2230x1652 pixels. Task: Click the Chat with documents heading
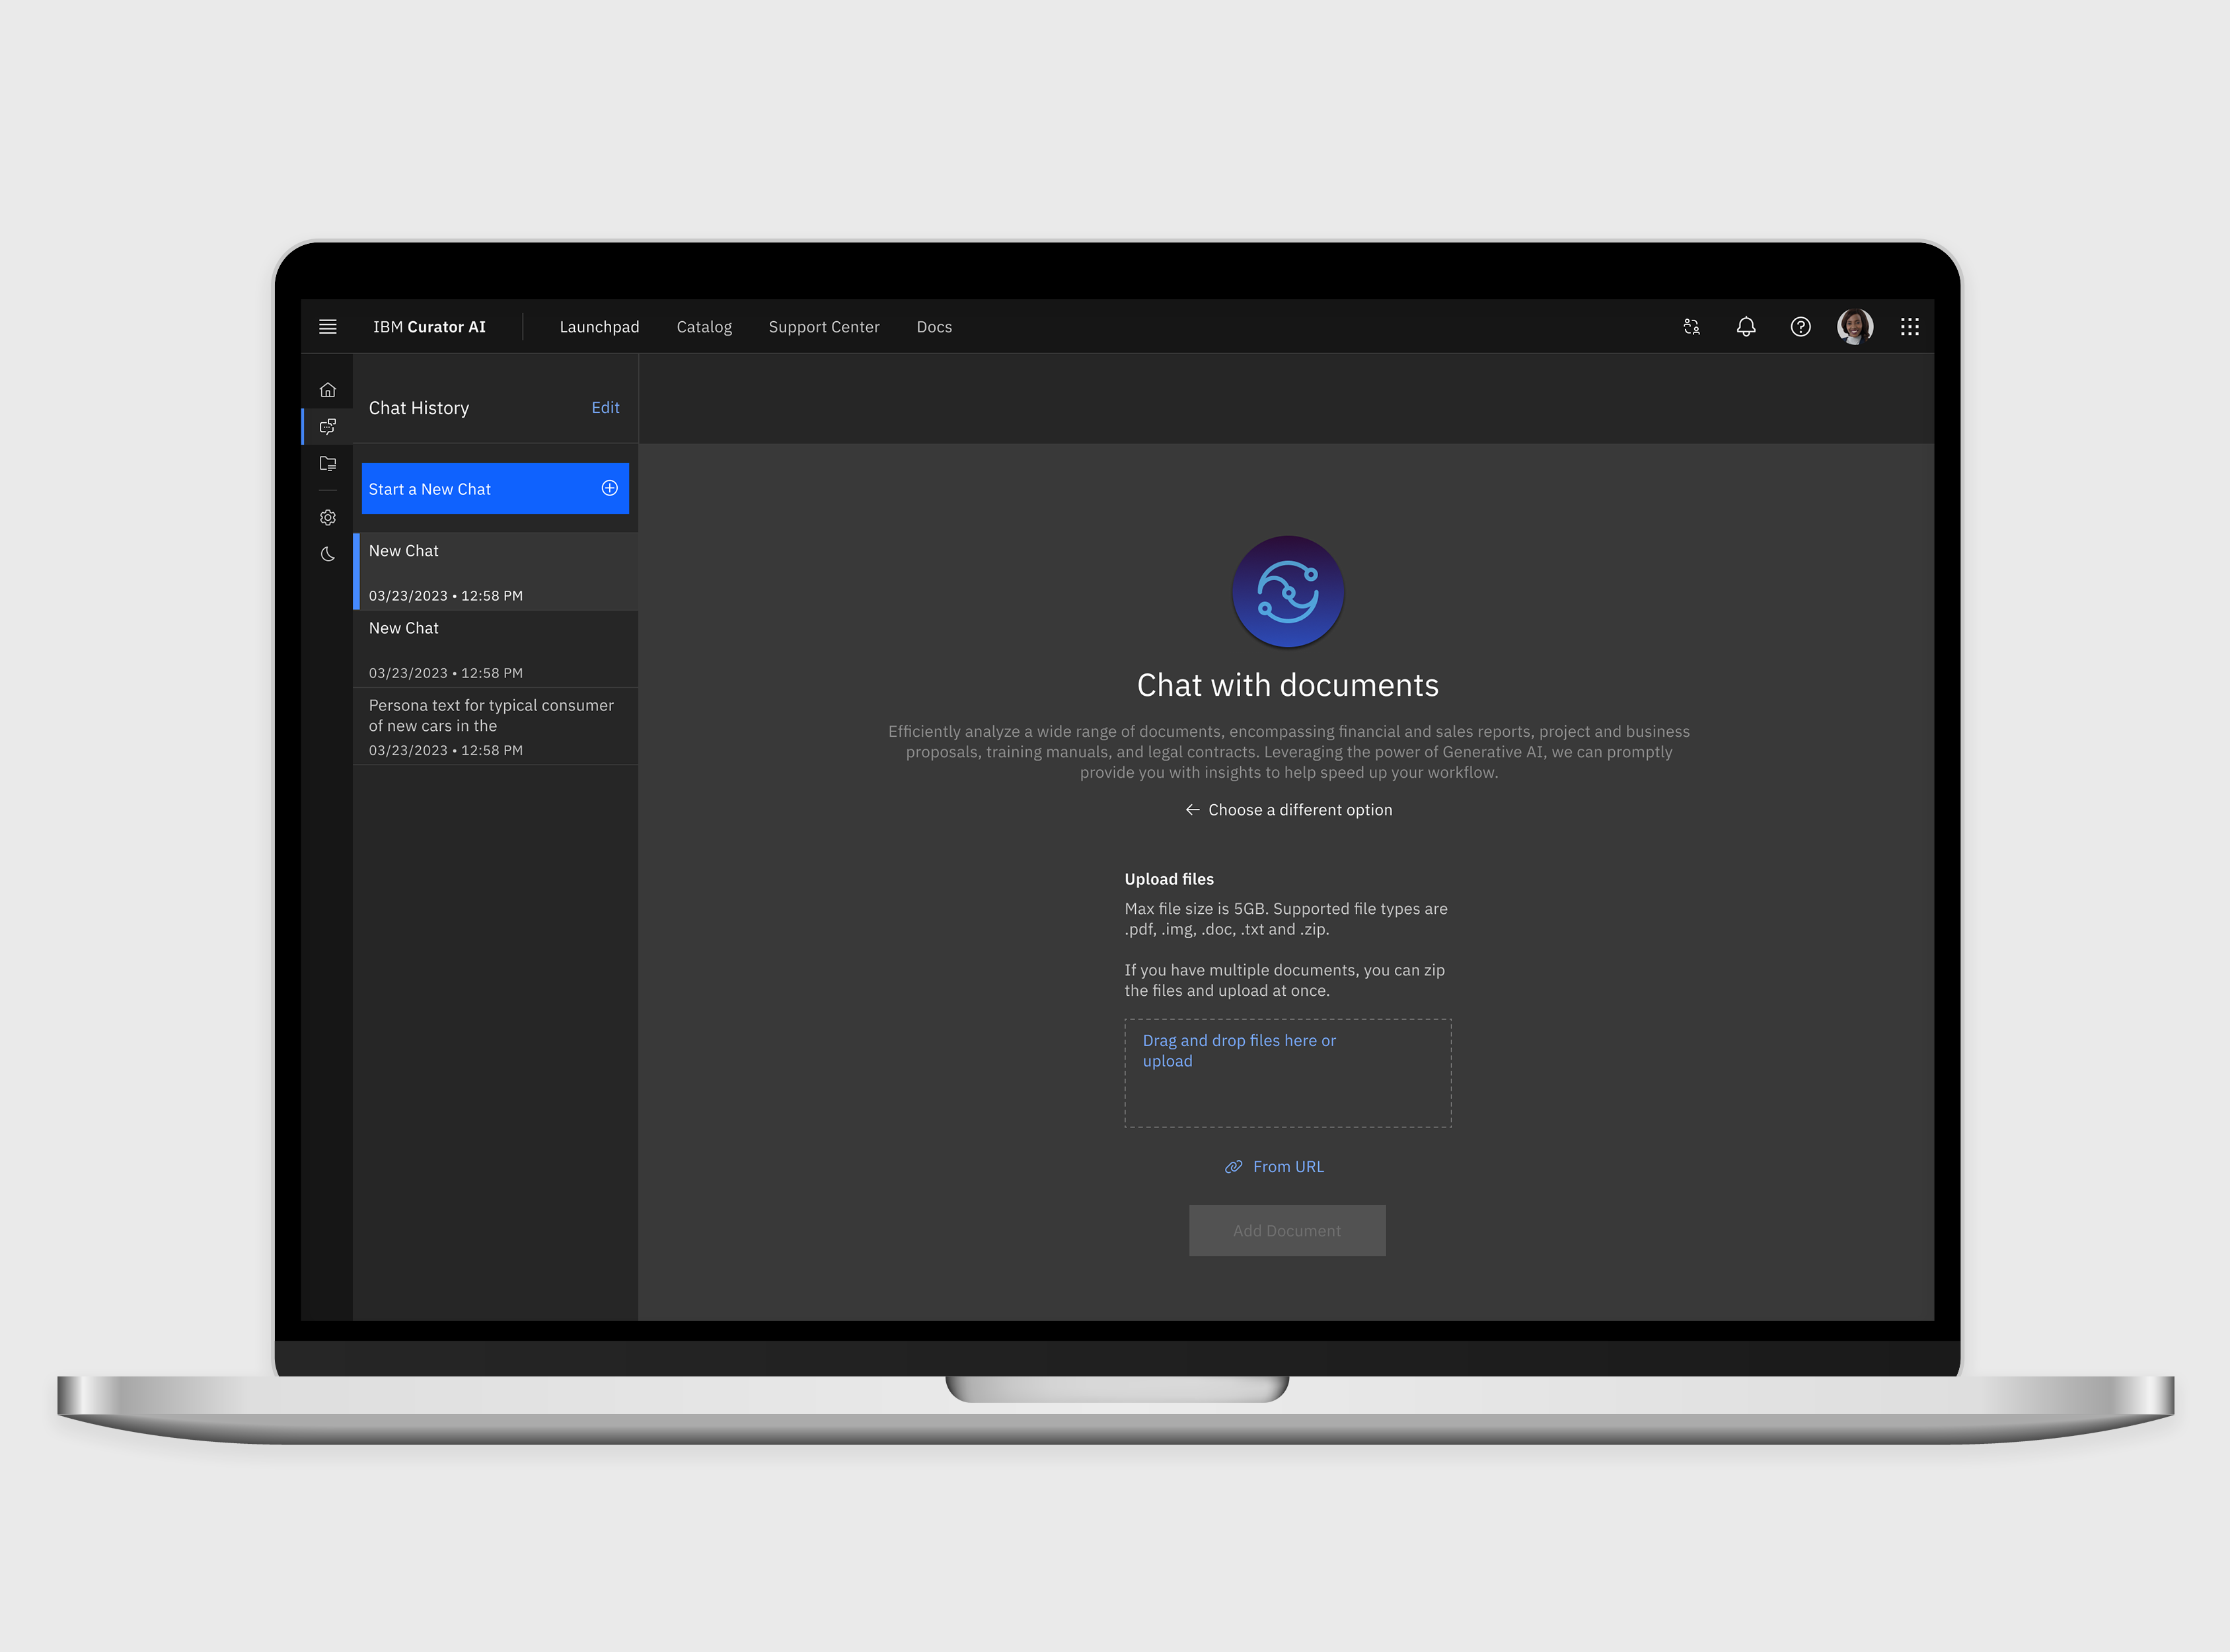(x=1288, y=685)
